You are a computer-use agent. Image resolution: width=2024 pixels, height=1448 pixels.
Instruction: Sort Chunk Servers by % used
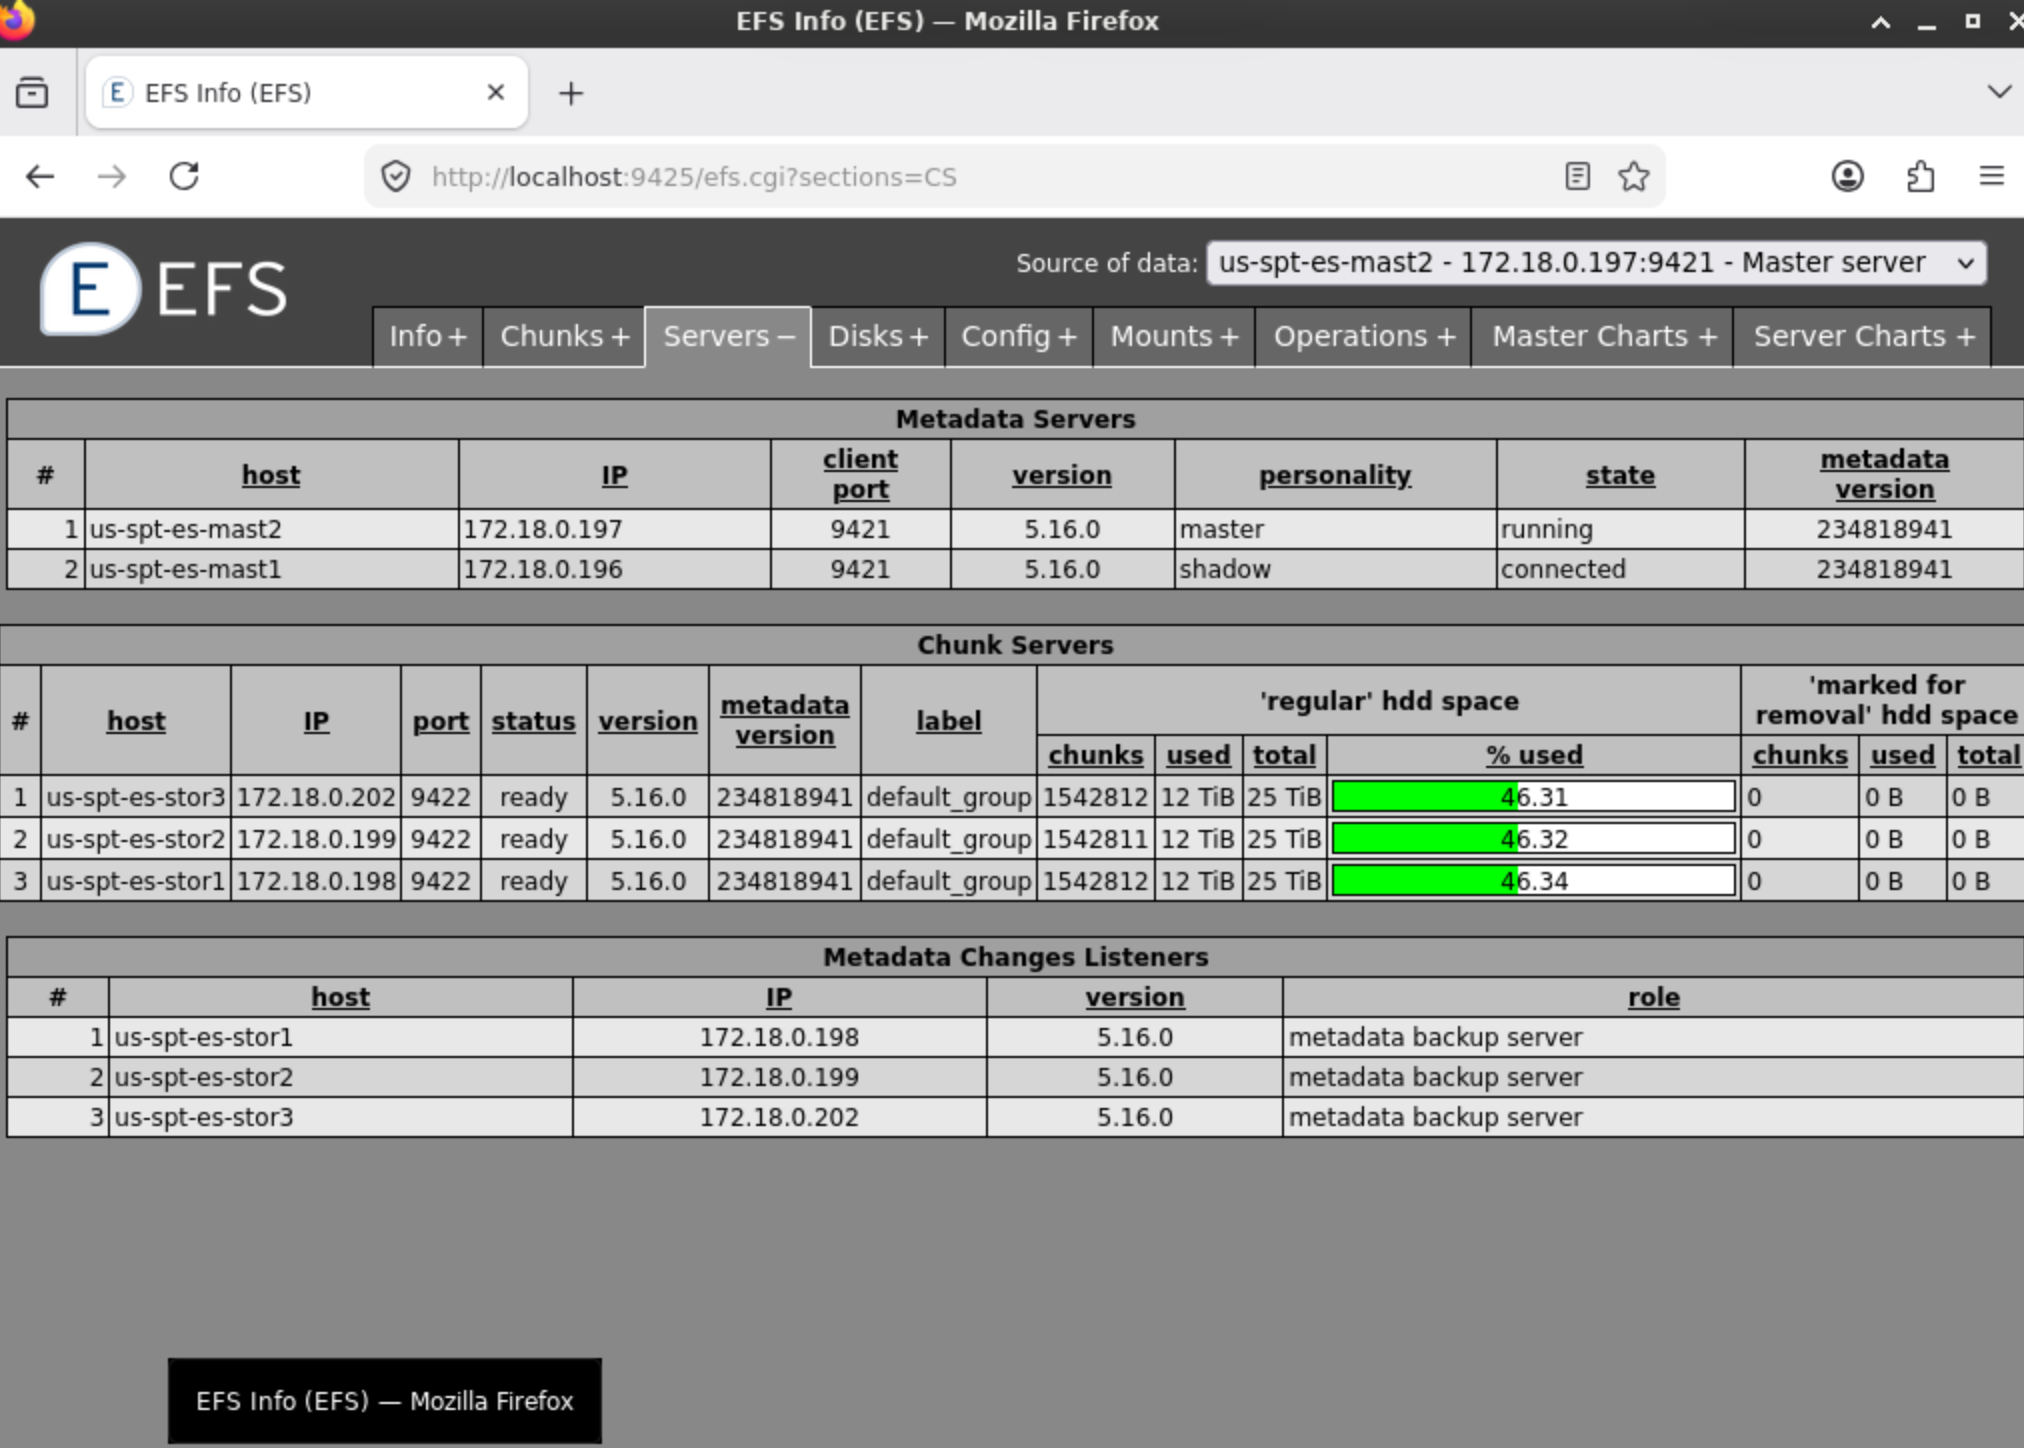point(1534,755)
